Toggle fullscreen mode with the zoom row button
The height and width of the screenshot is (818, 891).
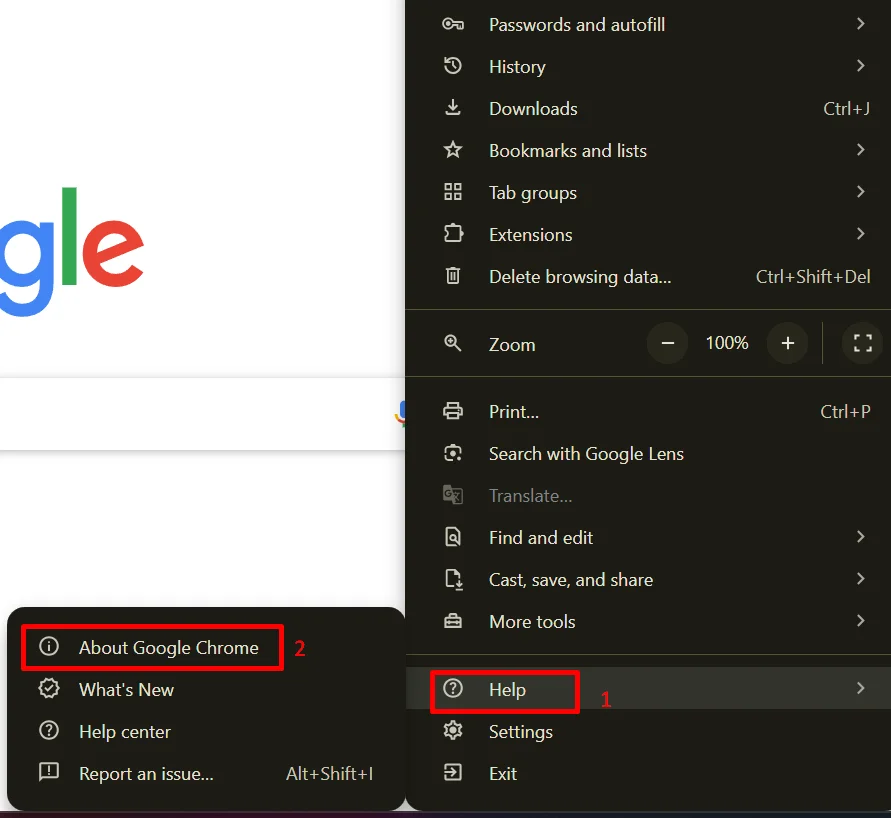coord(863,343)
